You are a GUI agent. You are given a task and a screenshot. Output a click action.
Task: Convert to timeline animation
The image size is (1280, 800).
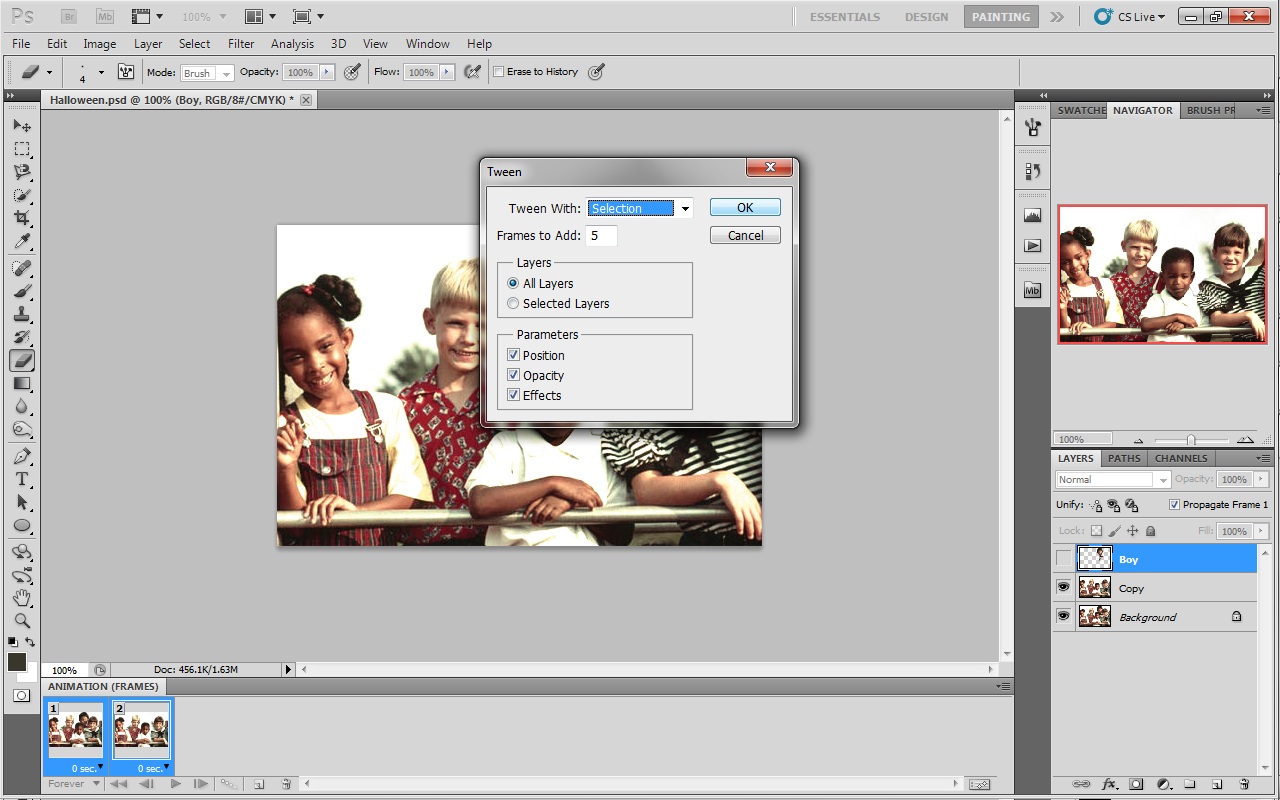(980, 784)
